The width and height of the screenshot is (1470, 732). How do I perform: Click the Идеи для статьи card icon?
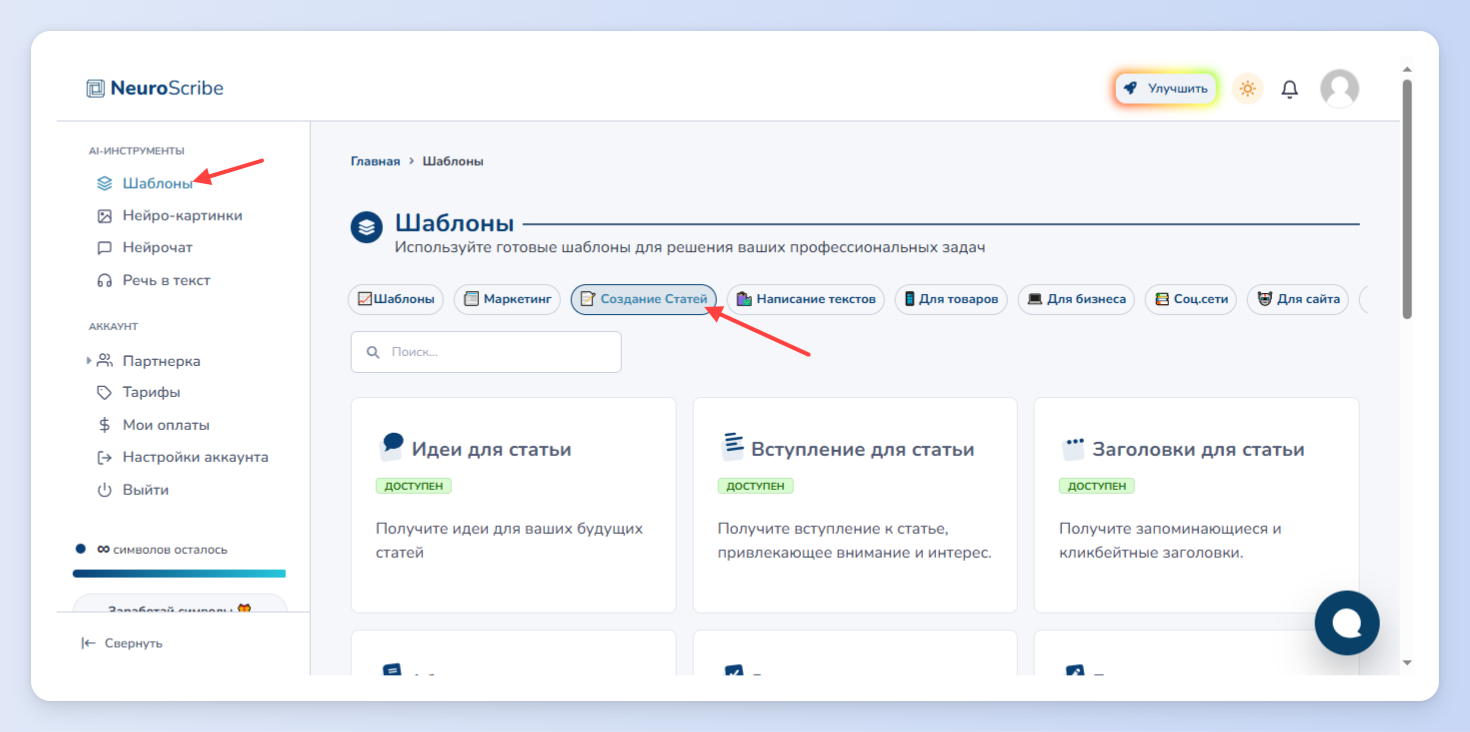click(x=391, y=446)
